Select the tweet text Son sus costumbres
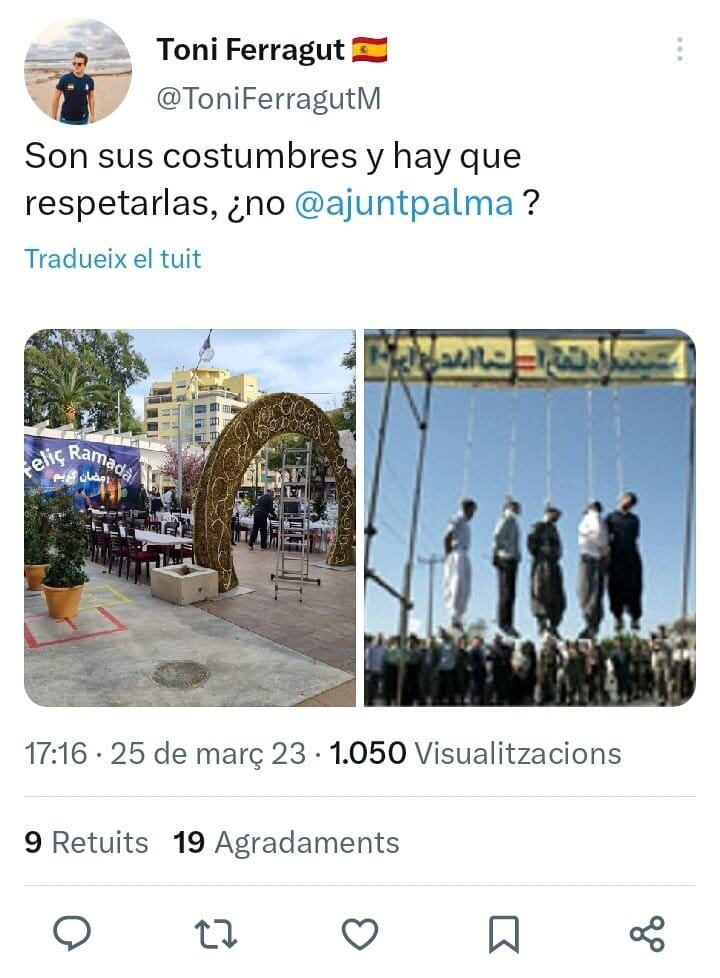This screenshot has width=720, height=978. click(191, 156)
